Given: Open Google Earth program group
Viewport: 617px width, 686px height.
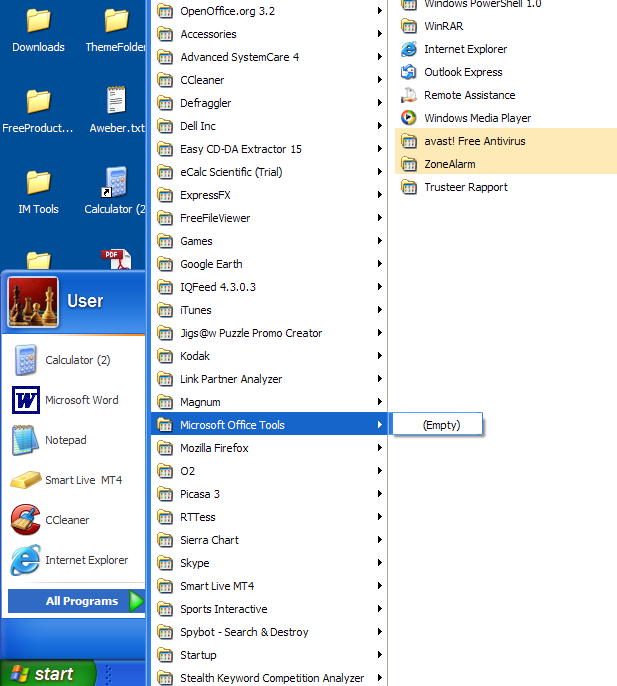Looking at the screenshot, I should pyautogui.click(x=269, y=264).
